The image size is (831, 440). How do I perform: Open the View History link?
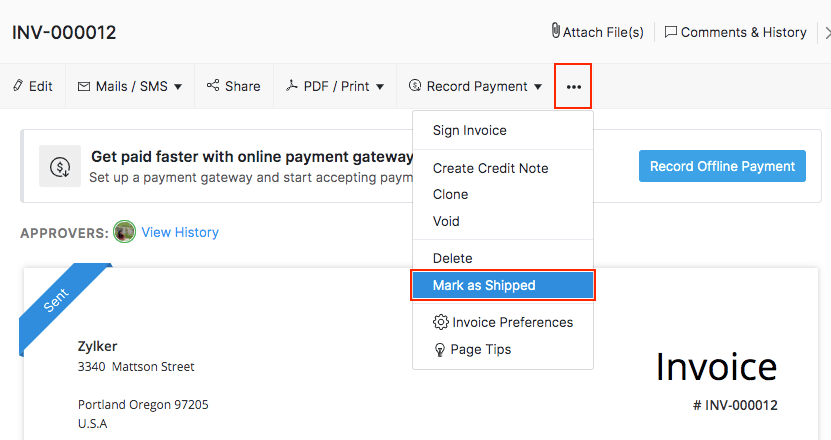pos(180,232)
